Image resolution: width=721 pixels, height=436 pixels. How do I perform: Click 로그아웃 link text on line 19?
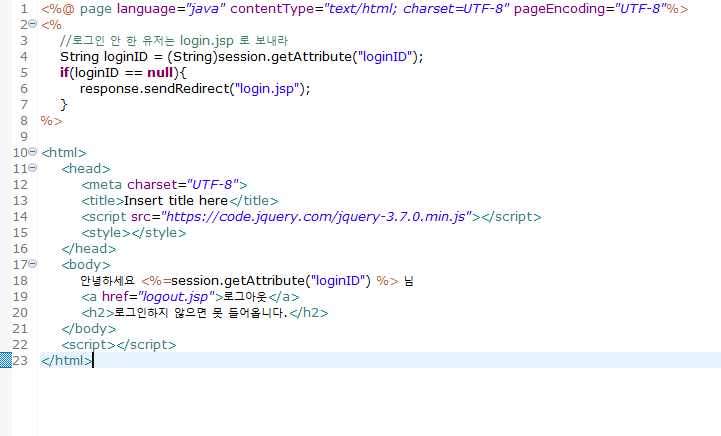click(245, 297)
